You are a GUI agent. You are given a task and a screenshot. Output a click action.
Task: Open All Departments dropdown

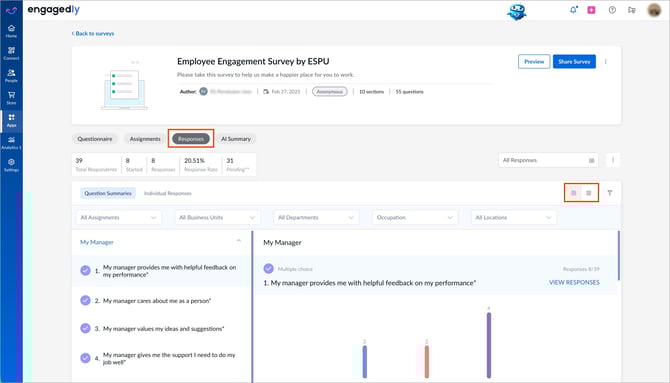pos(316,218)
